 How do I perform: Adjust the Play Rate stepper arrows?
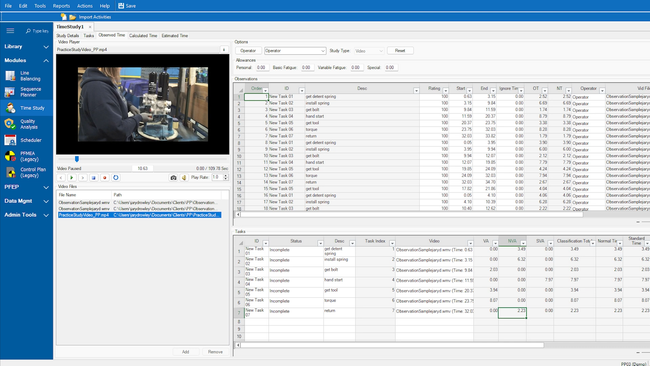click(226, 177)
